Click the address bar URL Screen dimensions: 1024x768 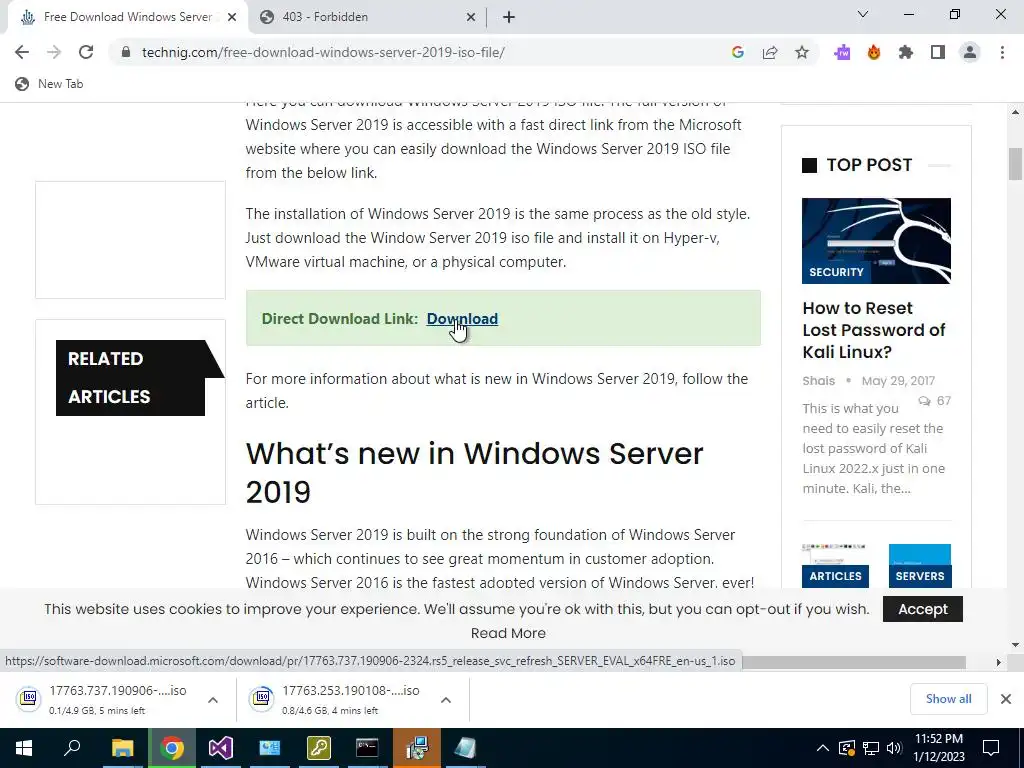[323, 52]
